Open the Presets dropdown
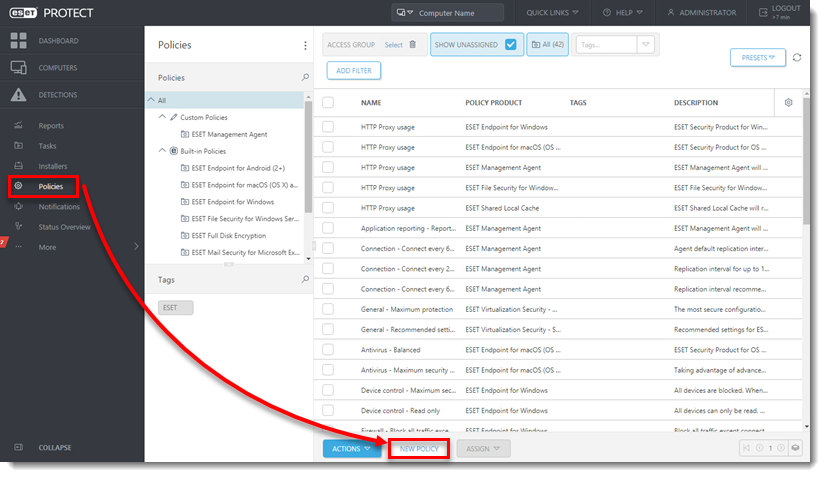The image size is (825, 477). click(758, 57)
